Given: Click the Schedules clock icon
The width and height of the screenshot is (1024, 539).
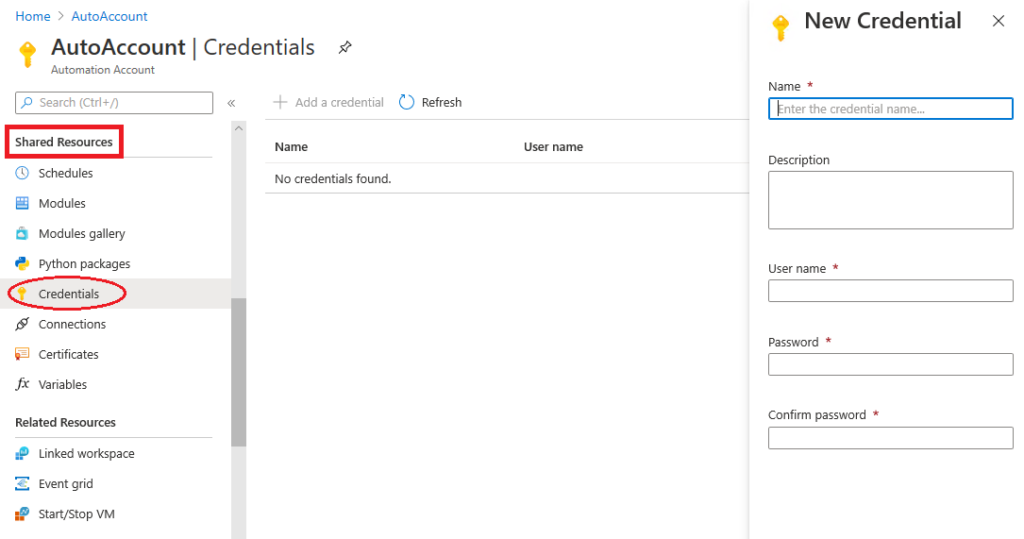Looking at the screenshot, I should pos(22,173).
